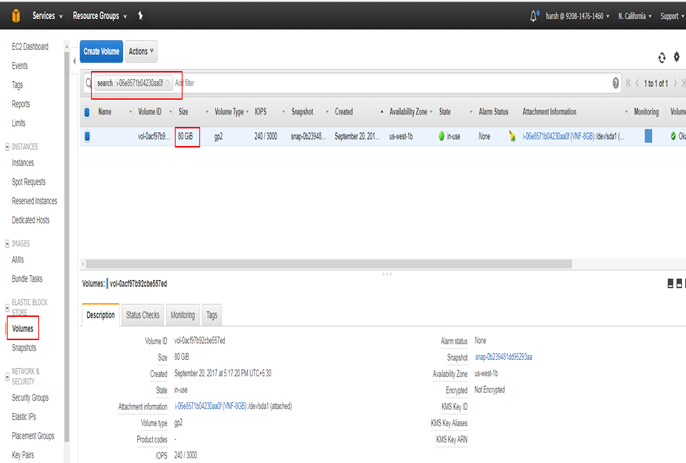The width and height of the screenshot is (686, 463).
Task: Open Security Groups in sidebar
Action: pos(30,398)
